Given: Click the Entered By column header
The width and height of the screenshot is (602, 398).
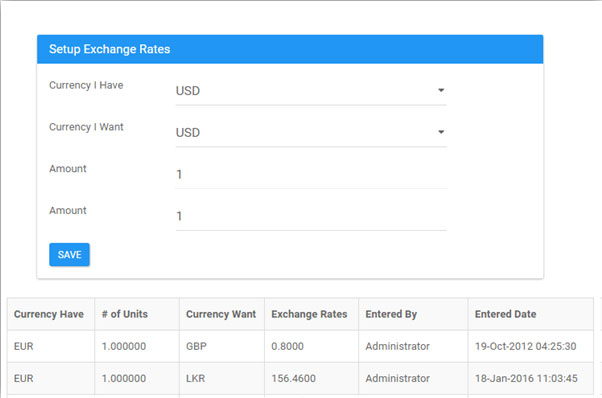Looking at the screenshot, I should tap(413, 314).
